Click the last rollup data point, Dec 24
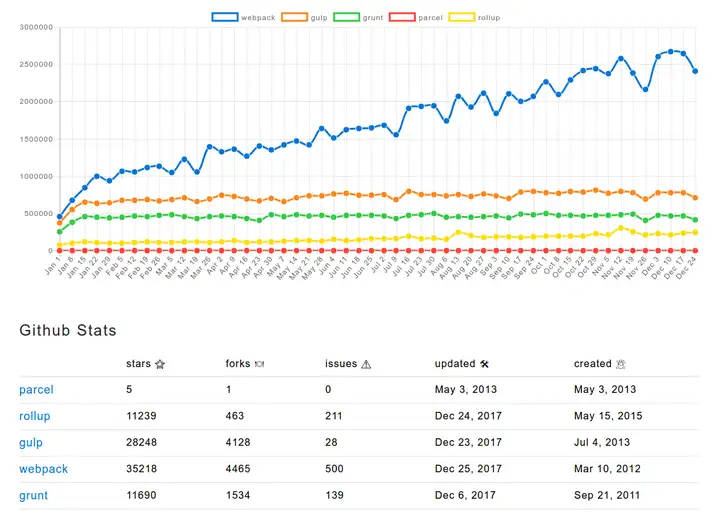This screenshot has width=720, height=517. click(x=695, y=232)
